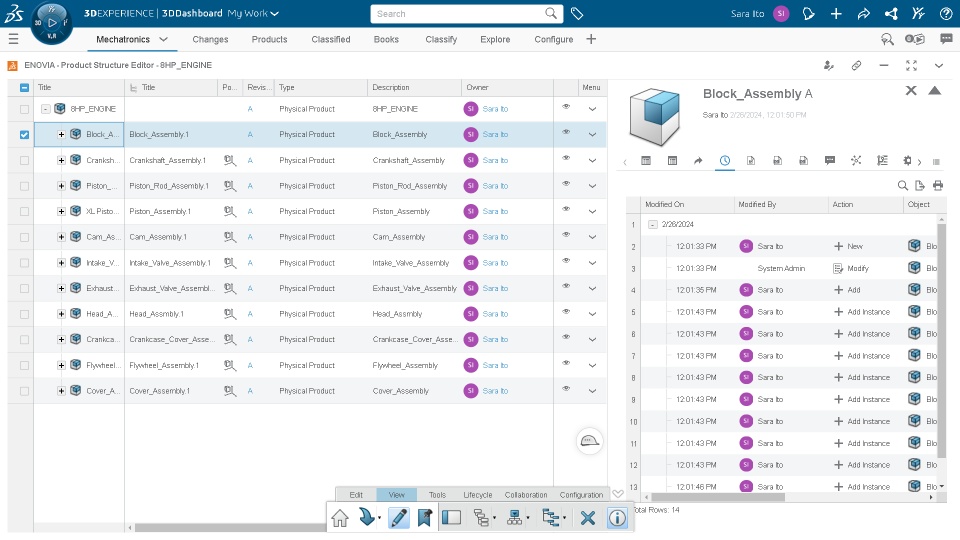Toggle the pencil edit mode tool
960x540 pixels.
pyautogui.click(x=398, y=518)
